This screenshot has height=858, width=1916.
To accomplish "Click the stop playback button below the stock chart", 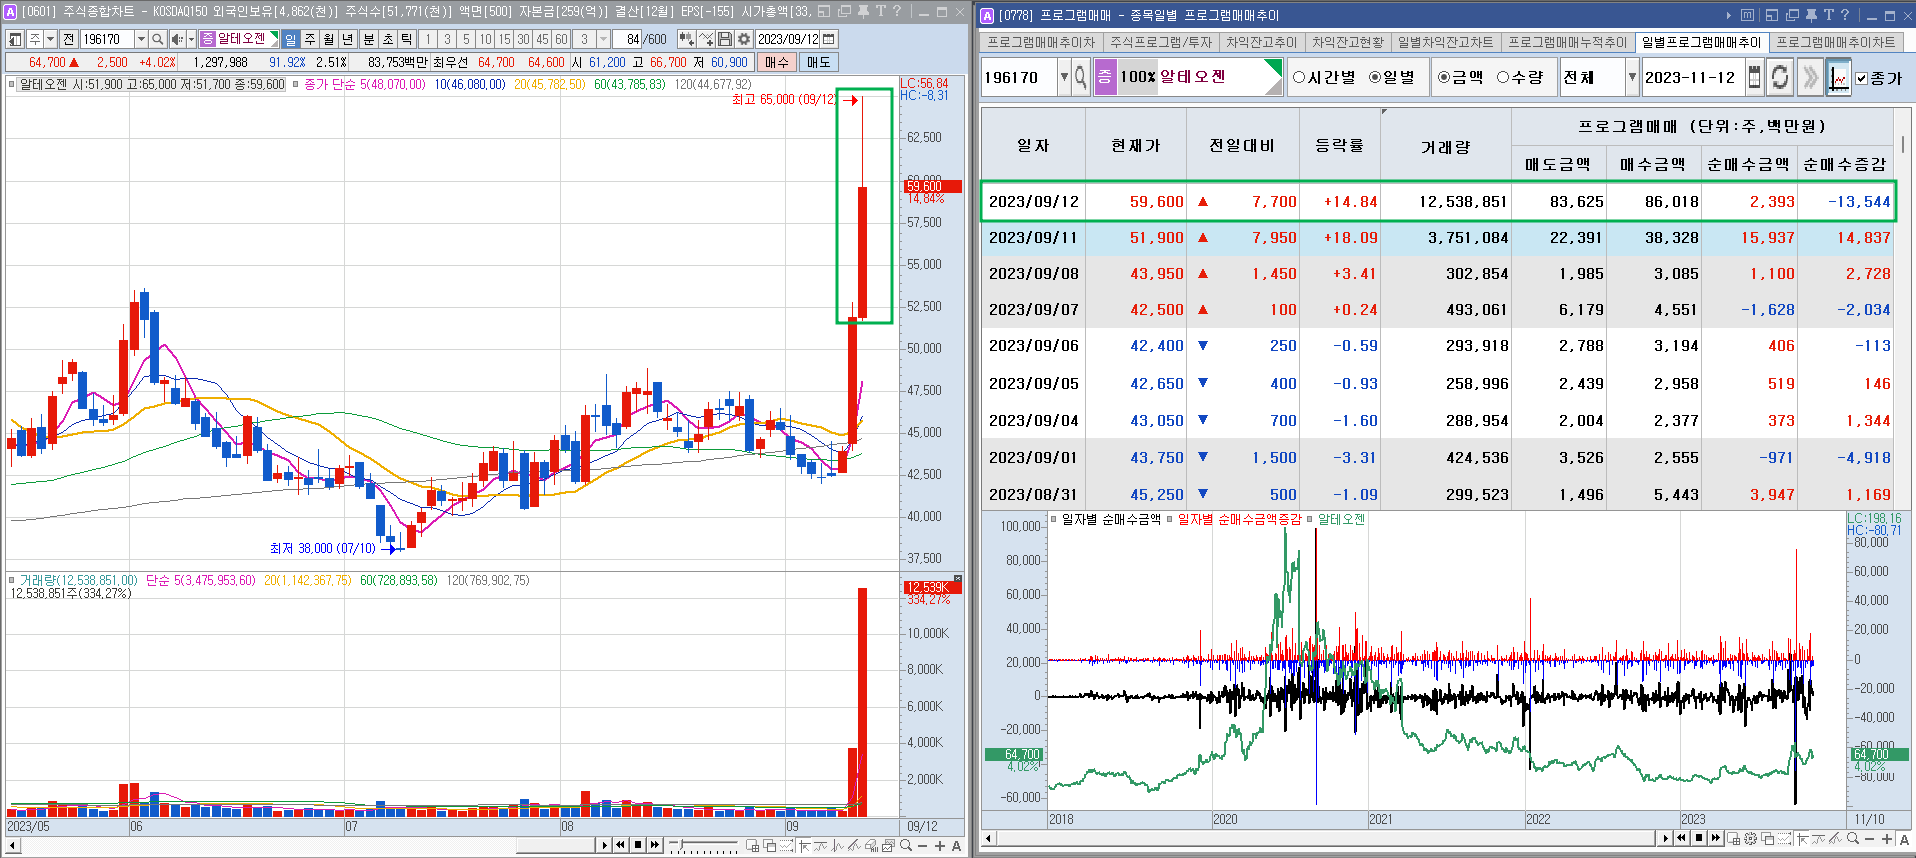I will click(638, 846).
